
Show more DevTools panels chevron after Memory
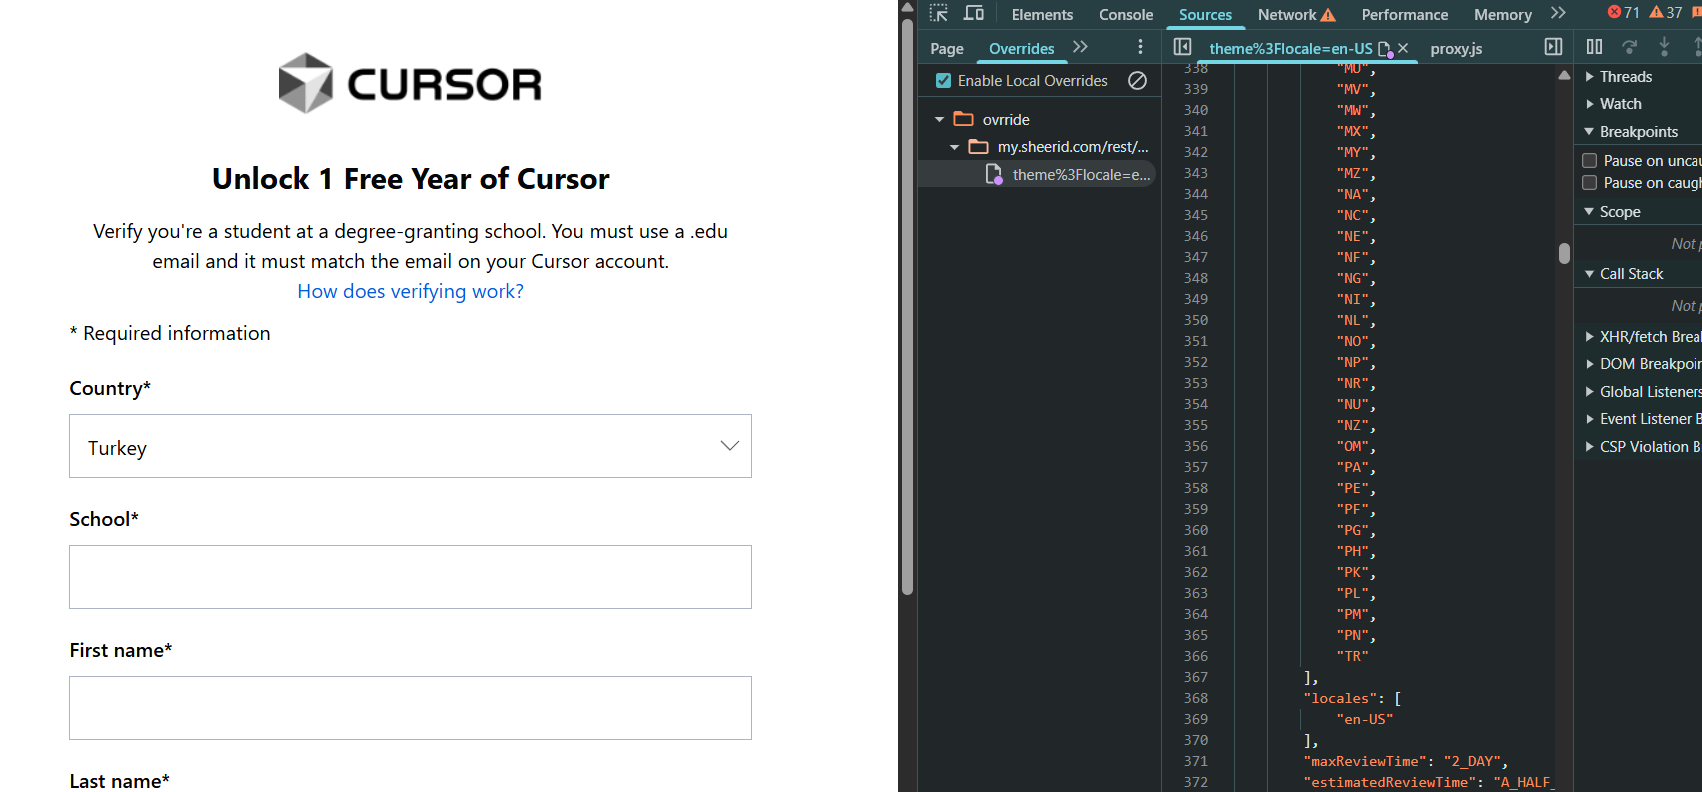pos(1558,13)
